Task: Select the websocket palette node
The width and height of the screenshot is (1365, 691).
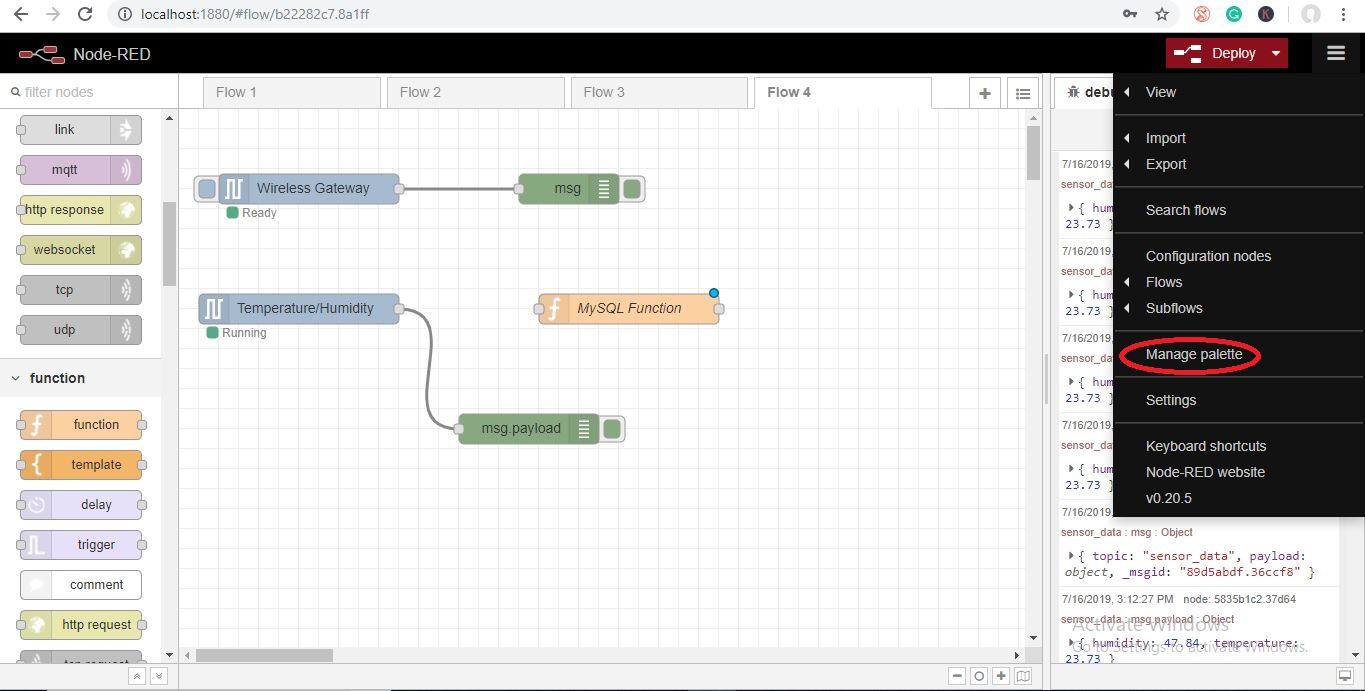Action: [80, 250]
